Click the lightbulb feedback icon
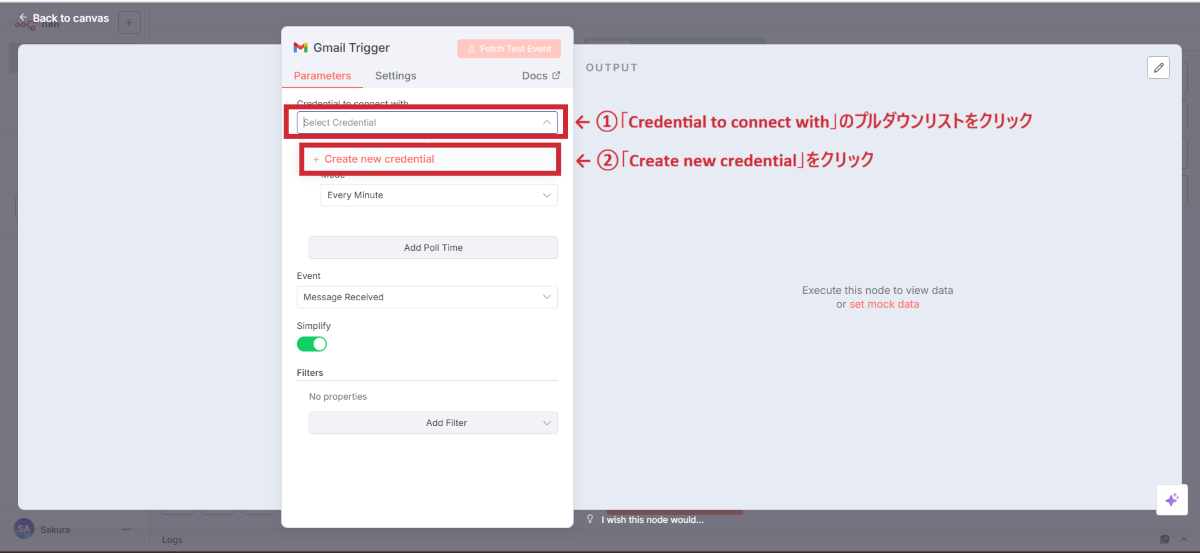 click(x=590, y=519)
